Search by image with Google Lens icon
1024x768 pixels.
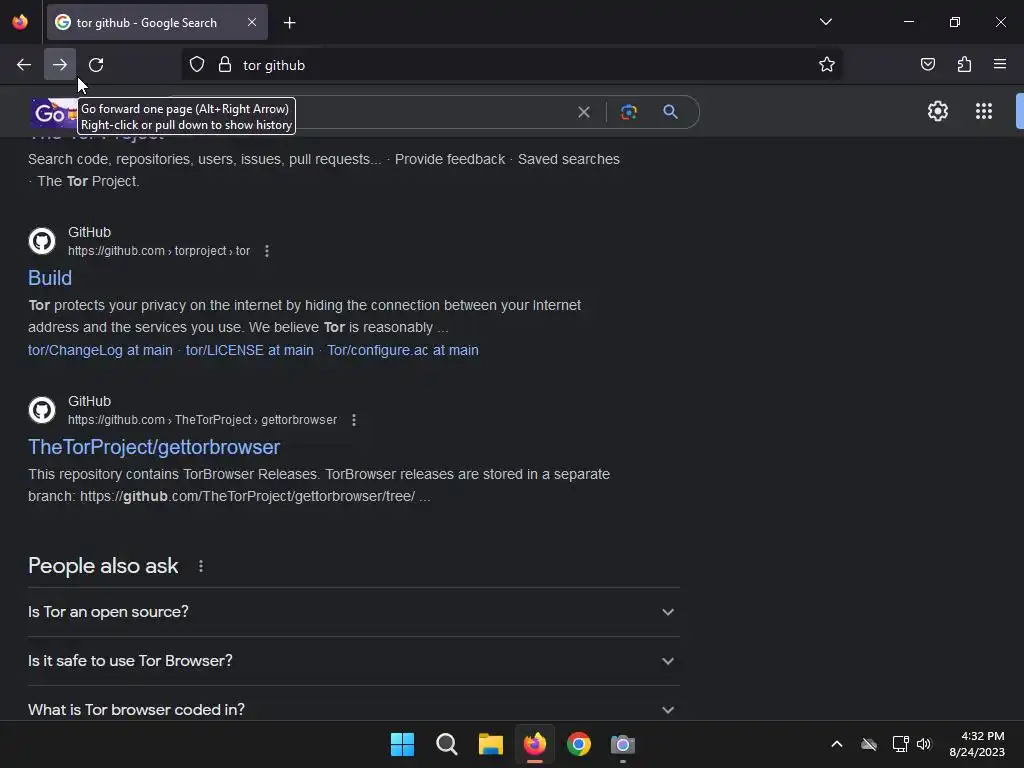(628, 112)
